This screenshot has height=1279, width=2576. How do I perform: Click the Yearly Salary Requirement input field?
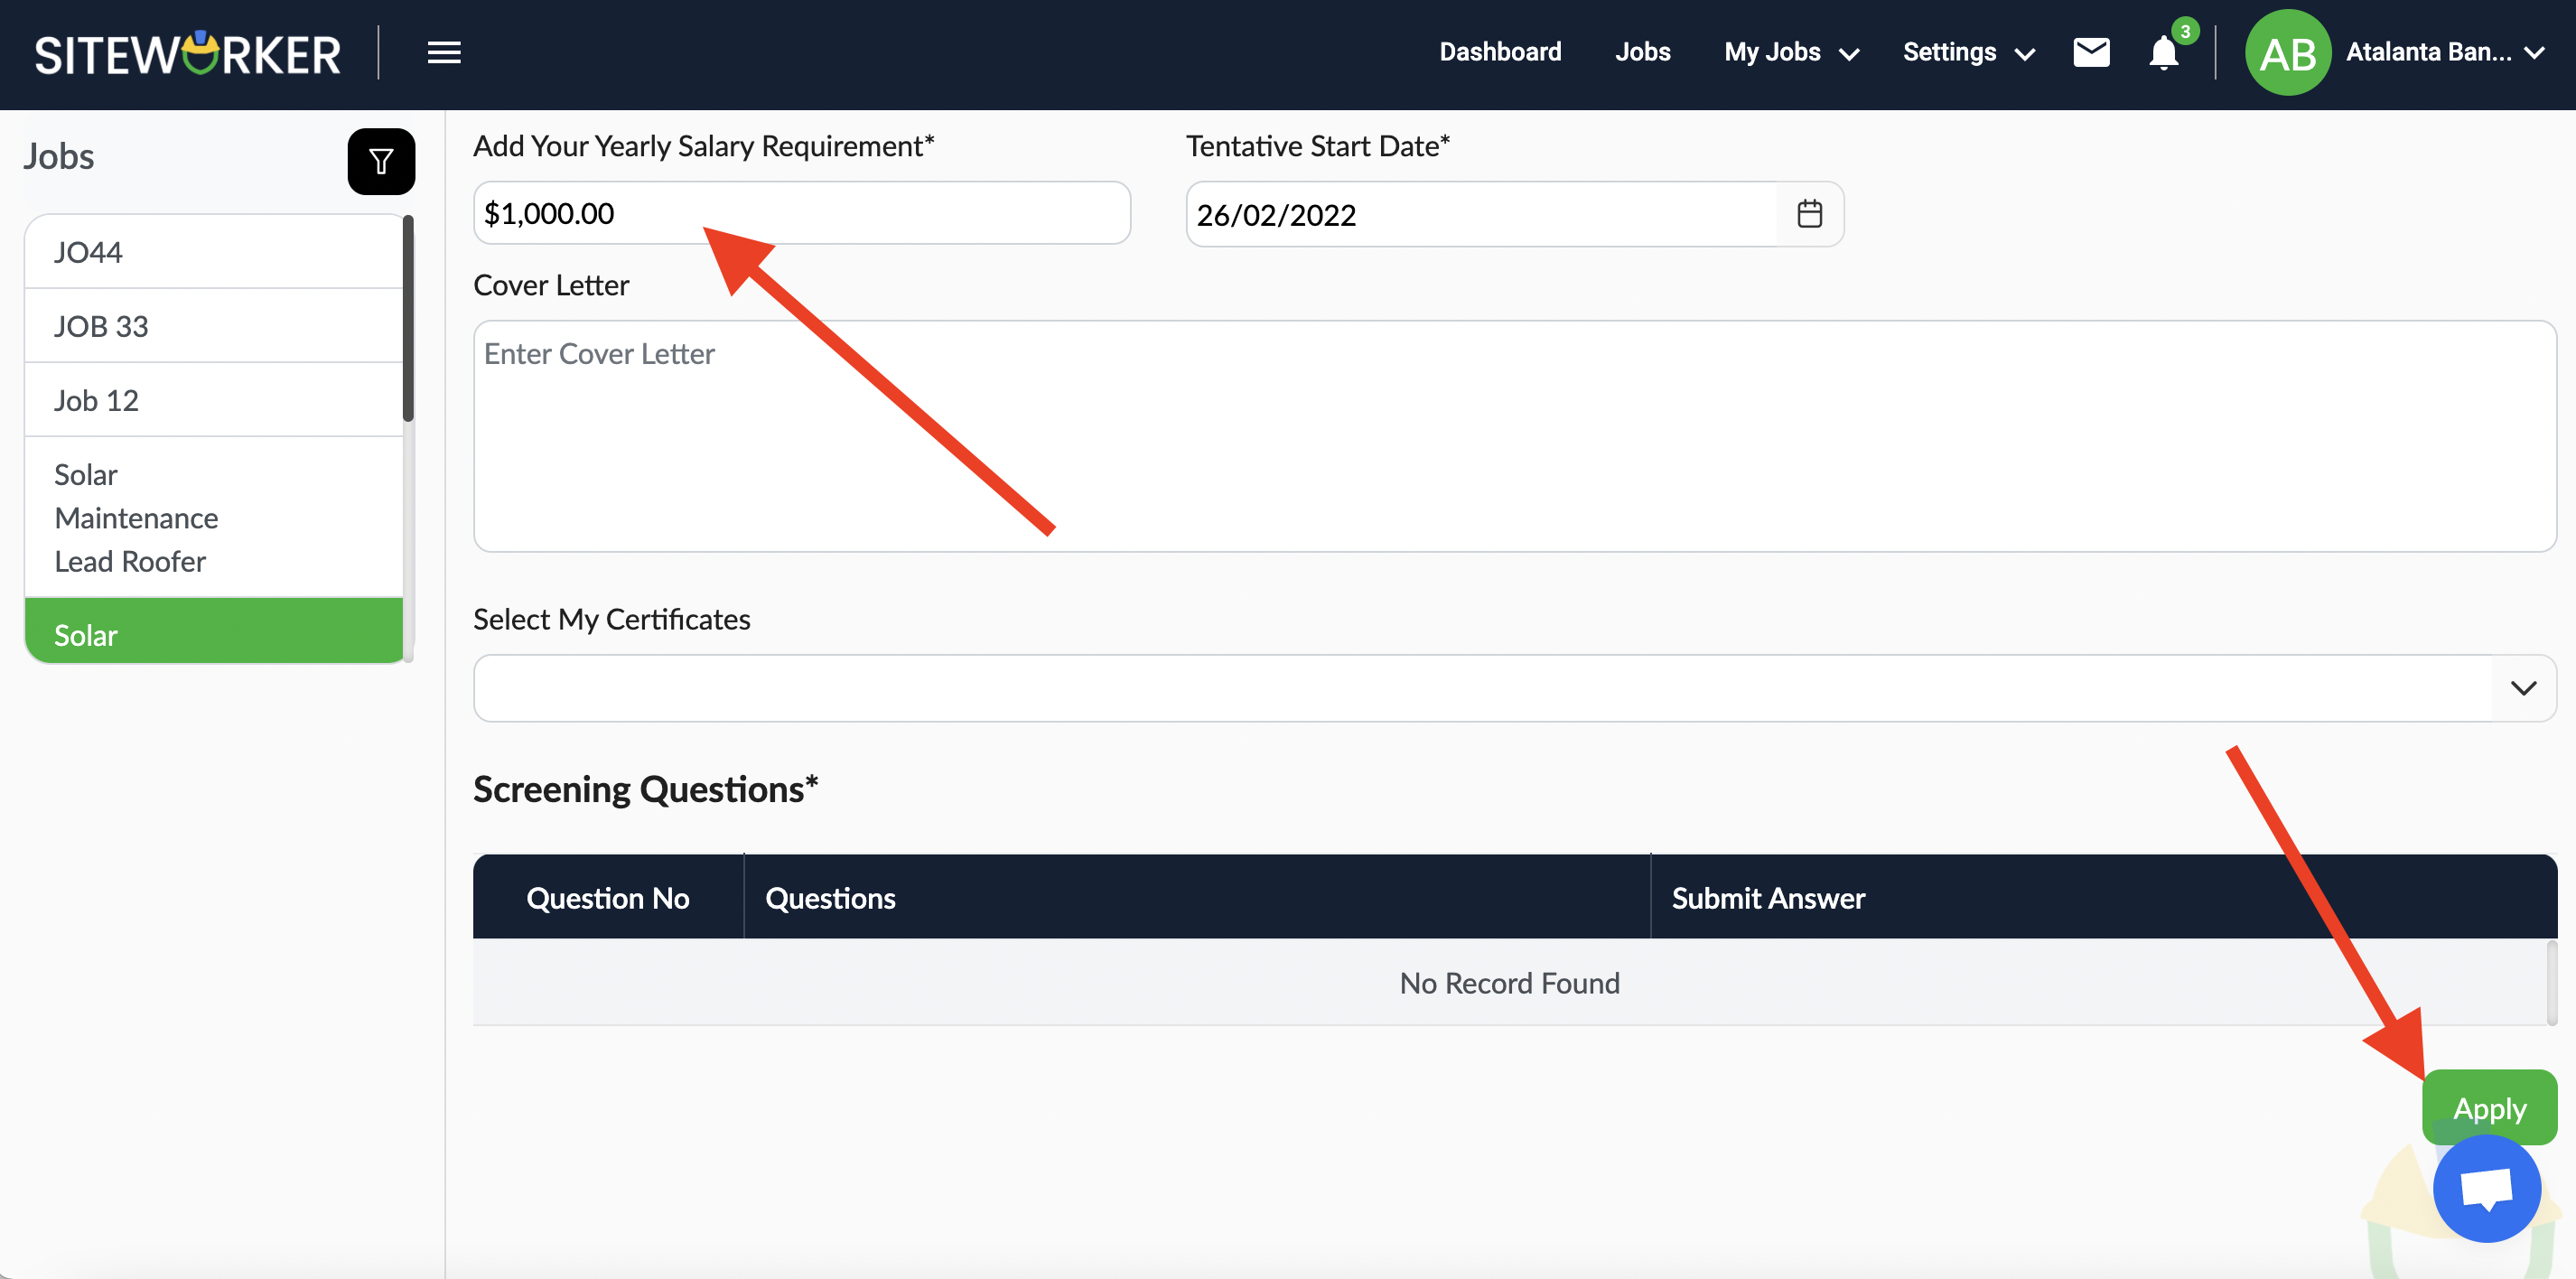click(x=800, y=213)
